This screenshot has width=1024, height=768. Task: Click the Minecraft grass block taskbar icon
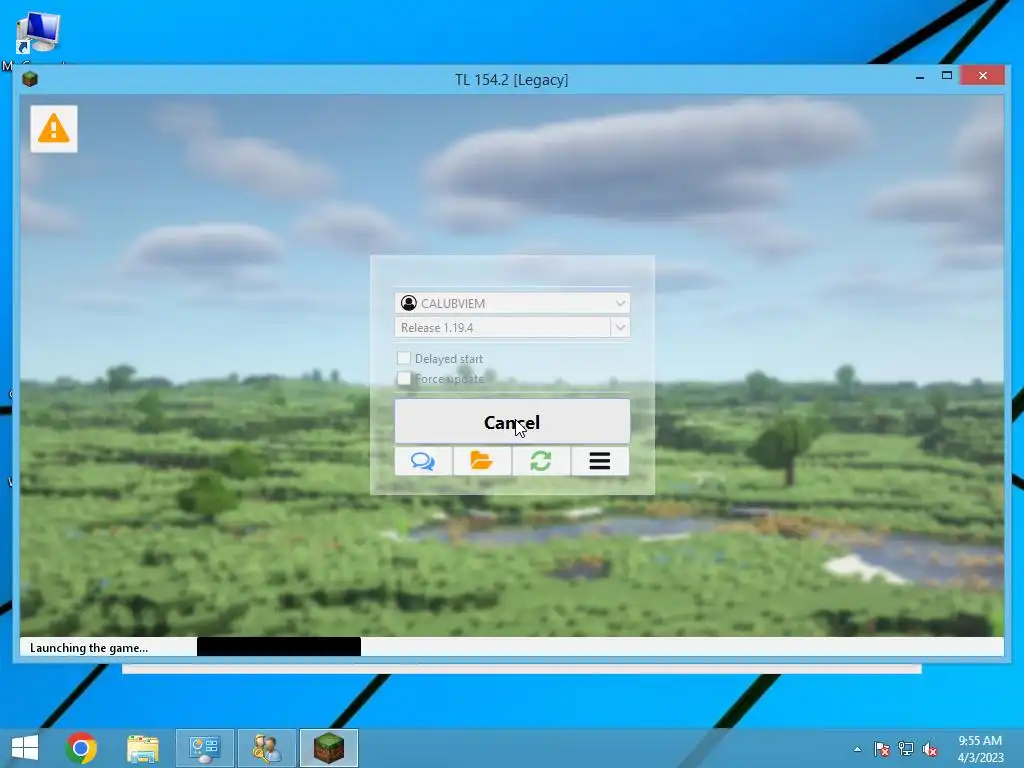[x=328, y=748]
